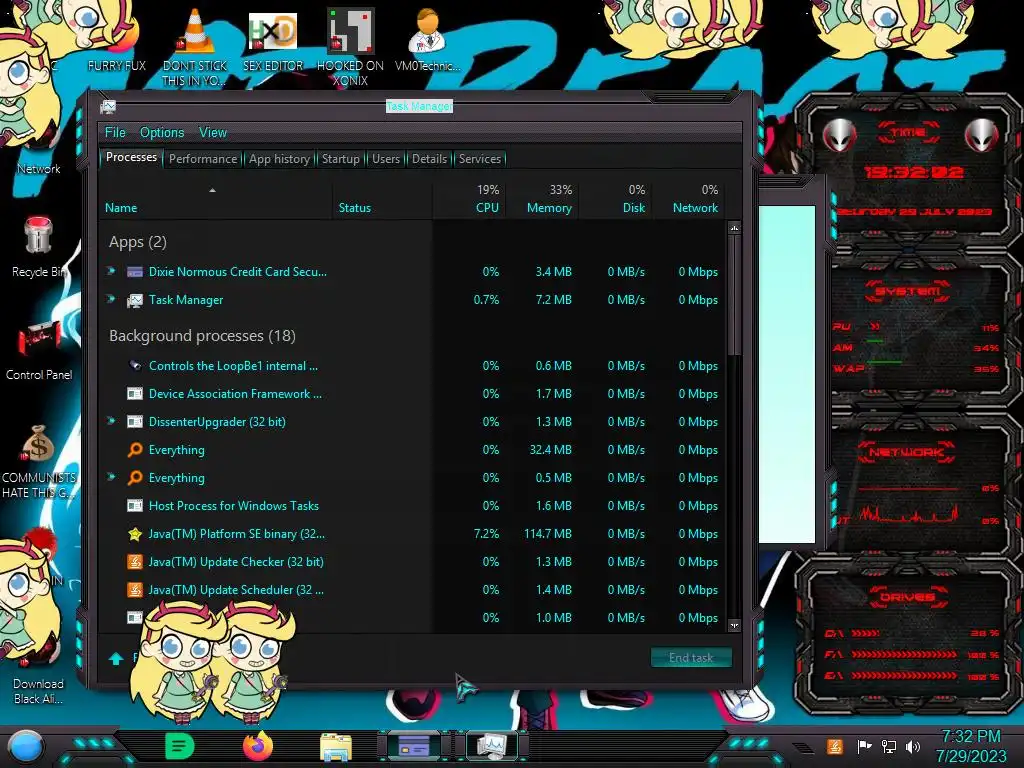This screenshot has height=768, width=1024.
Task: Open the Recycle Bin icon
Action: click(38, 247)
